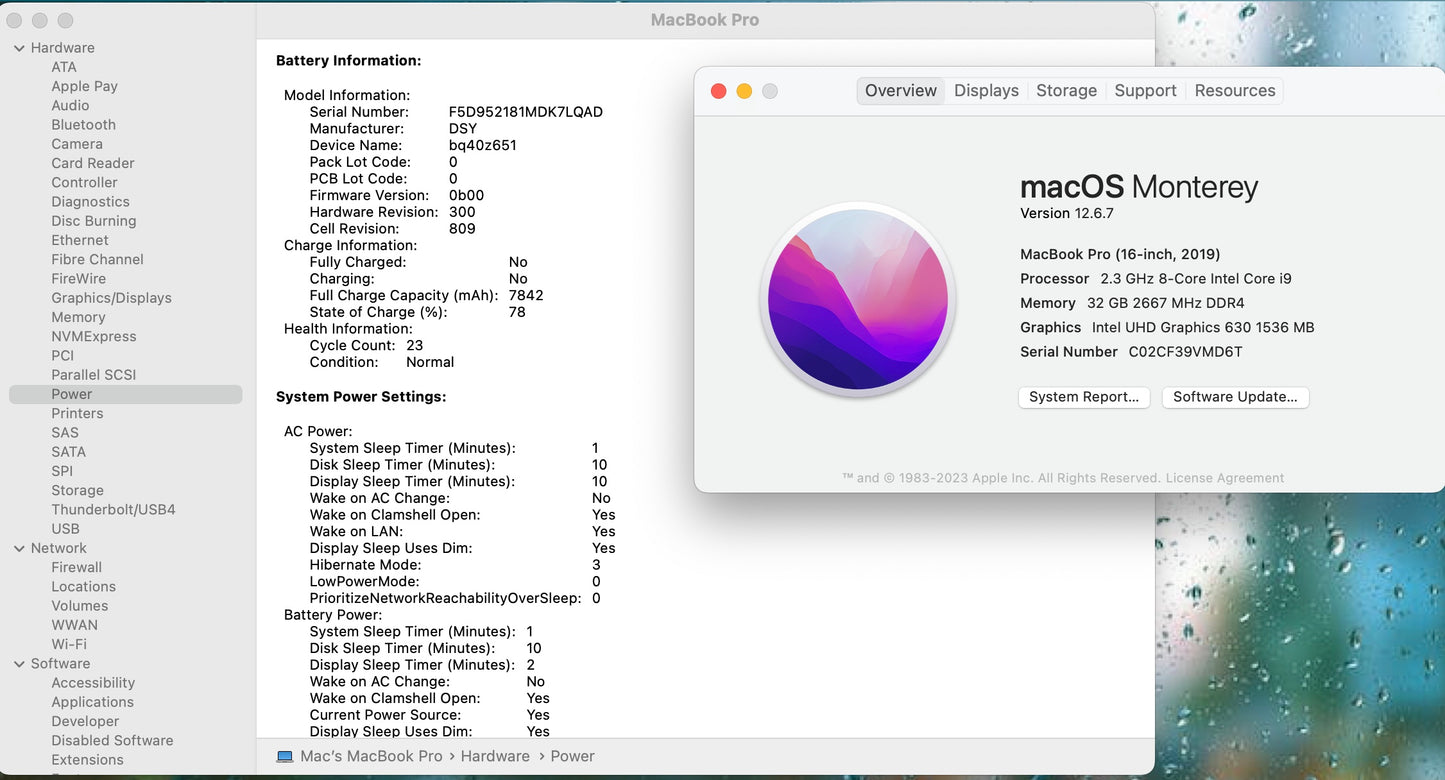
Task: Go to the Resources tab
Action: [x=1234, y=91]
